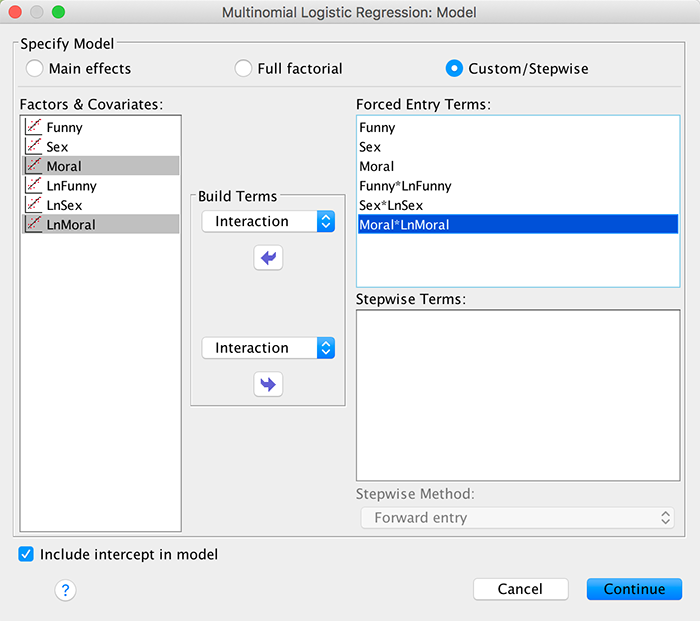Open the upper Interaction build terms dropdown
Image resolution: width=700 pixels, height=621 pixels.
coord(268,222)
